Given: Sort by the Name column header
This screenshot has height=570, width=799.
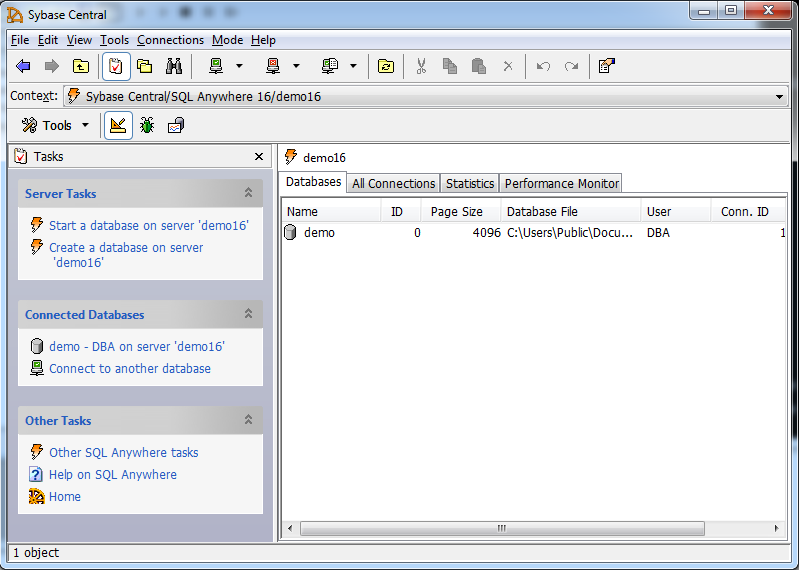Looking at the screenshot, I should pos(331,211).
